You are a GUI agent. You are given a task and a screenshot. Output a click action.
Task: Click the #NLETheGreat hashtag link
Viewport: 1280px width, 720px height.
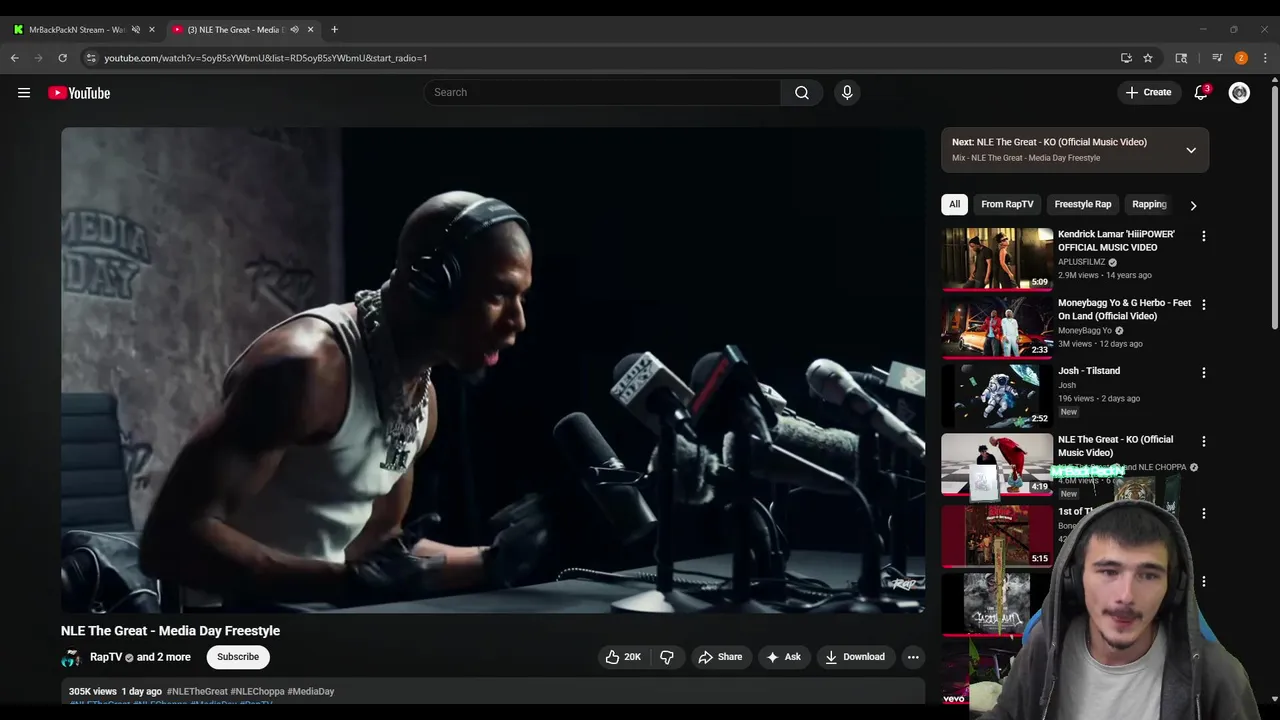[197, 691]
